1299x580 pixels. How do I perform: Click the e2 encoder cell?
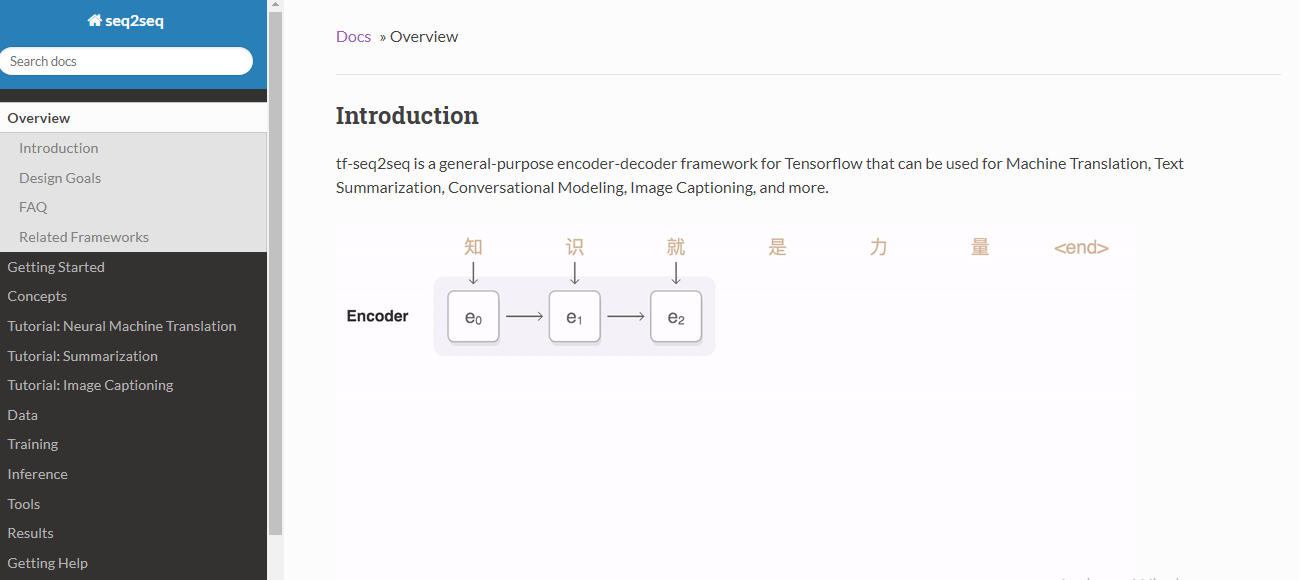point(676,317)
